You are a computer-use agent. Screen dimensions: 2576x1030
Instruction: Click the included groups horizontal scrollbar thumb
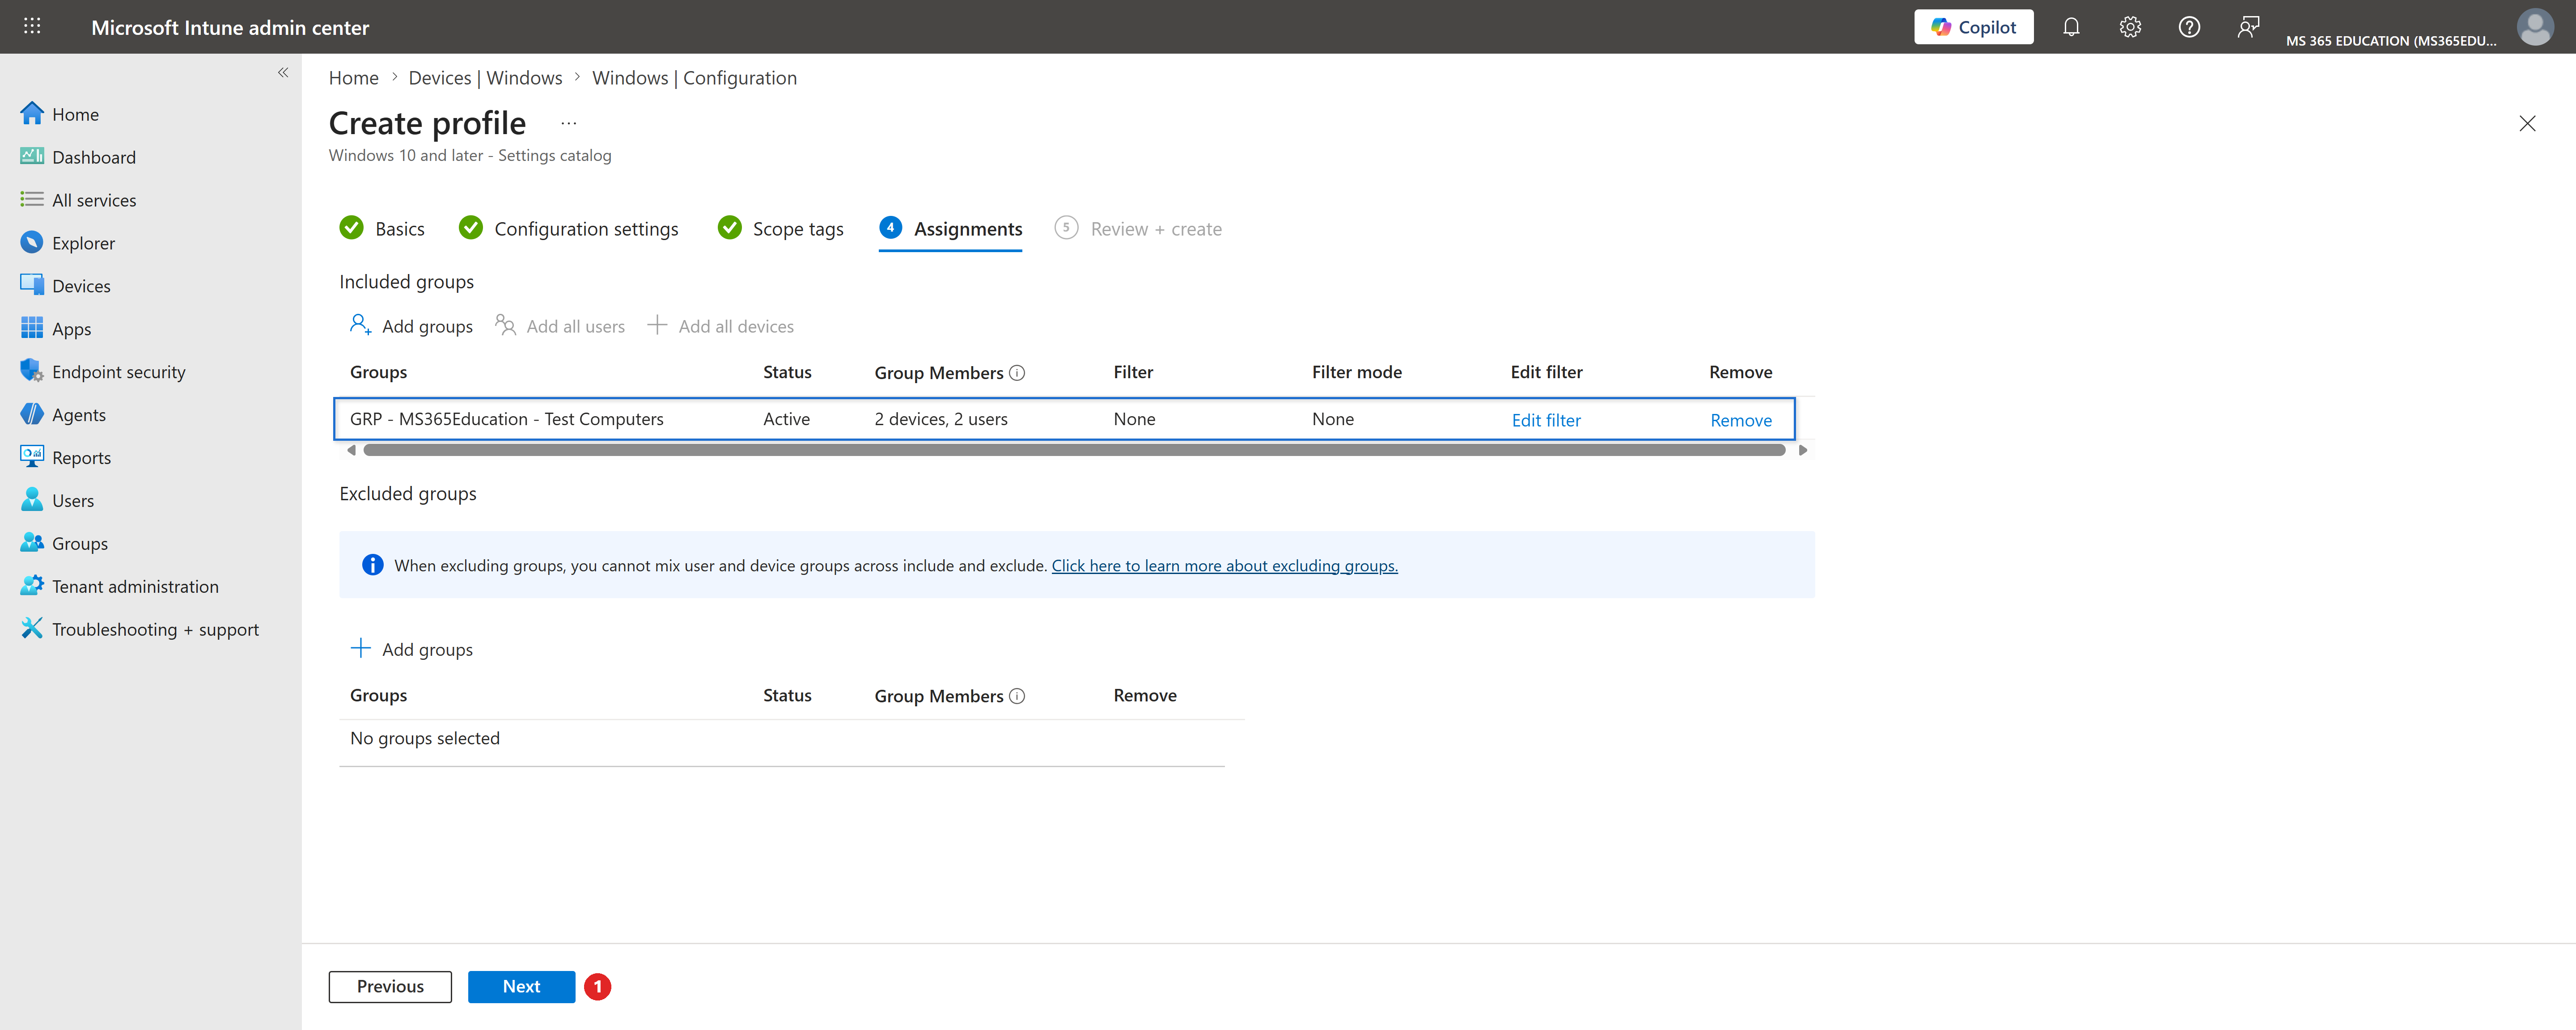coord(1074,450)
